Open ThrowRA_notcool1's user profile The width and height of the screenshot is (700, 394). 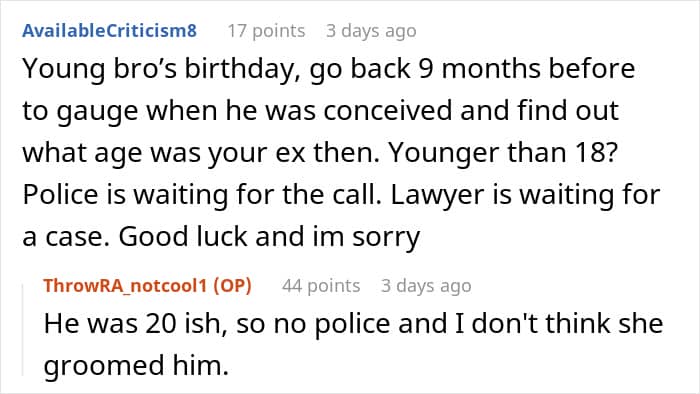(125, 286)
